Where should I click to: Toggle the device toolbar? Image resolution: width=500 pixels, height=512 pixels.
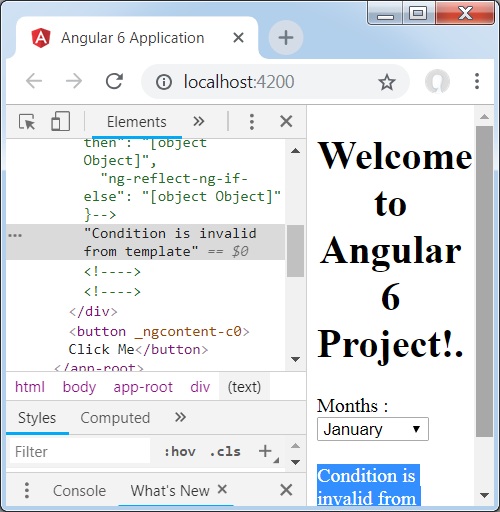pyautogui.click(x=60, y=121)
